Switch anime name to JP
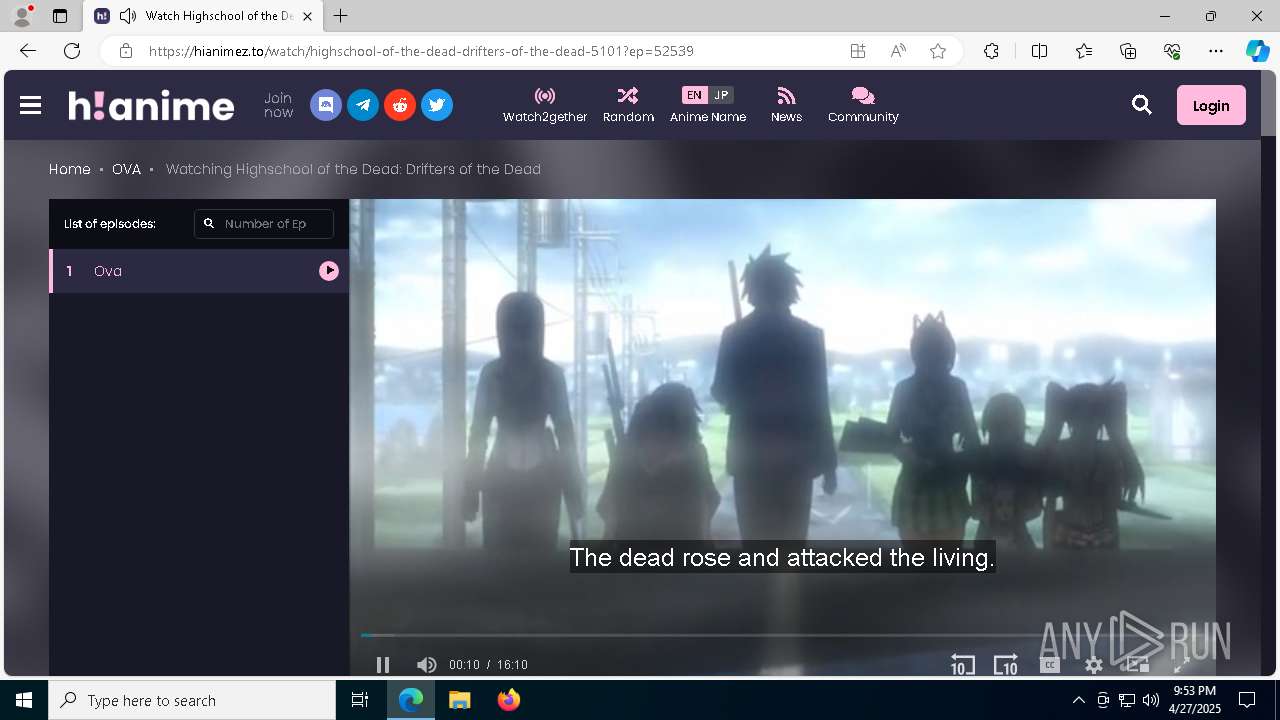The height and width of the screenshot is (720, 1280). [721, 95]
